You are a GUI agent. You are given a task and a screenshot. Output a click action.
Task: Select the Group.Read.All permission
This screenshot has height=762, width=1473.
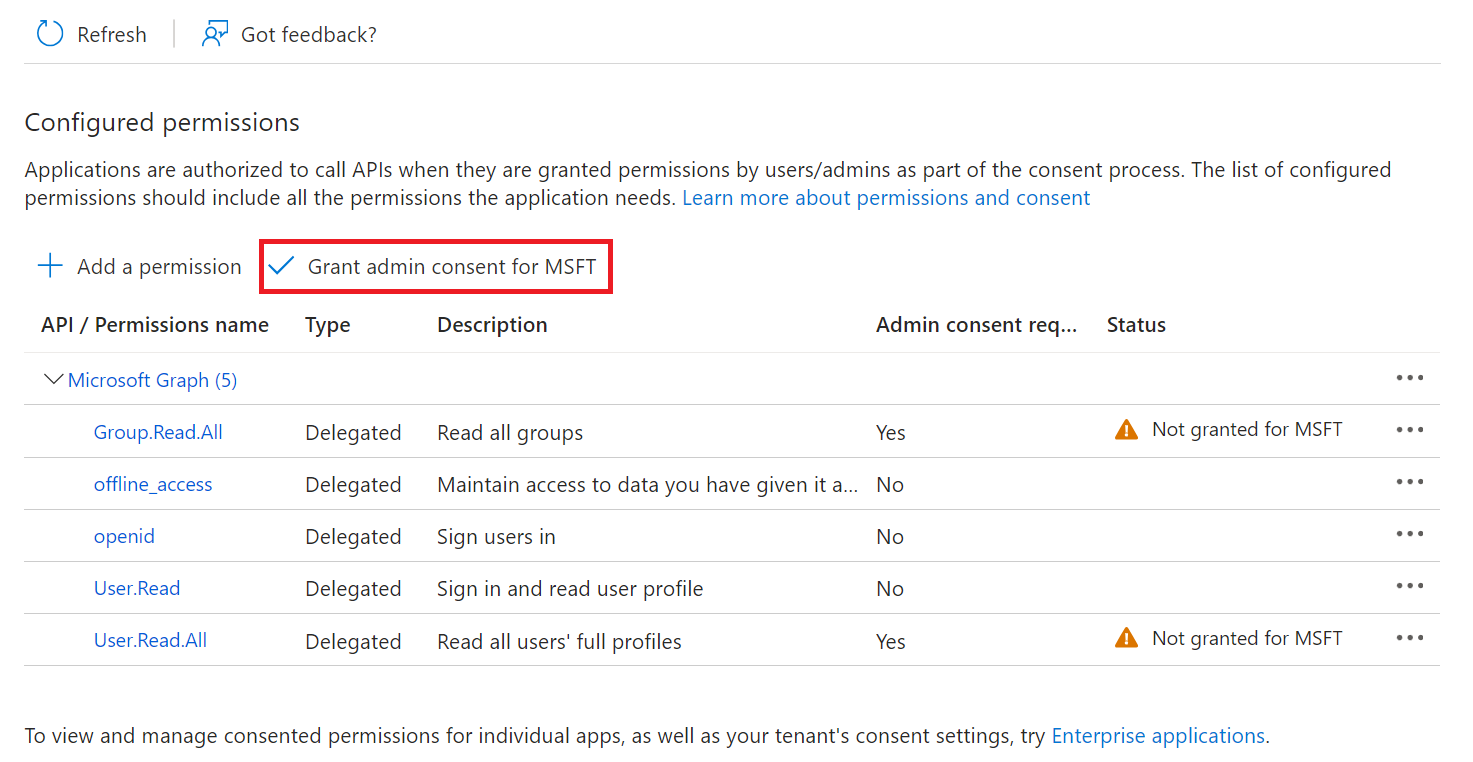click(x=158, y=432)
